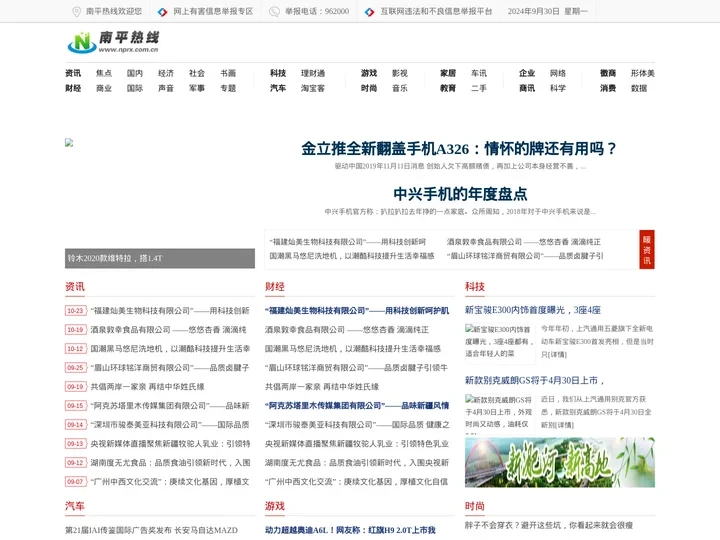Open the 09-19 item 共倡两岸一家亲 in 资讯
The image size is (720, 540).
[147, 387]
